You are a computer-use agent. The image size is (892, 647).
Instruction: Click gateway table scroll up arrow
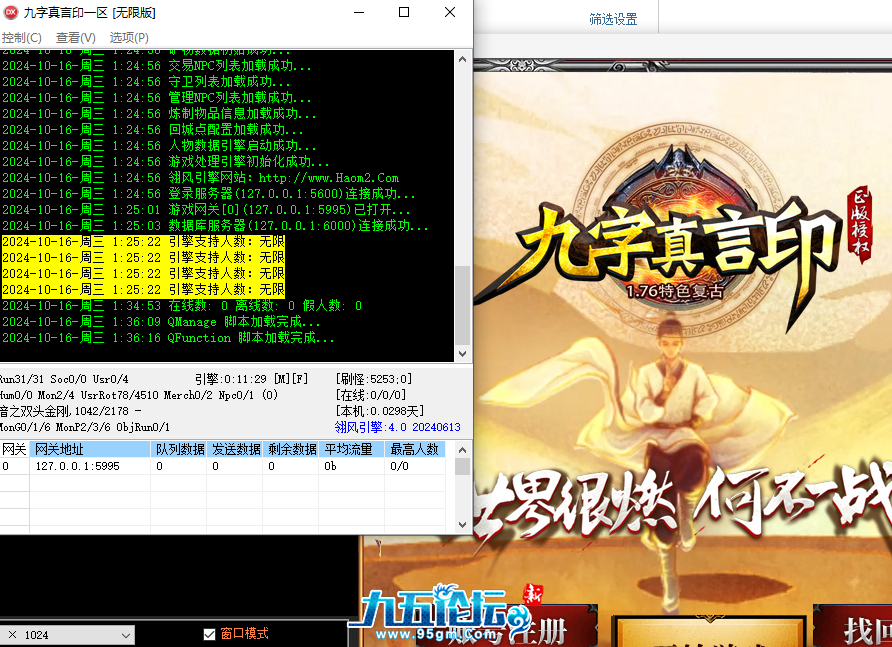462,450
